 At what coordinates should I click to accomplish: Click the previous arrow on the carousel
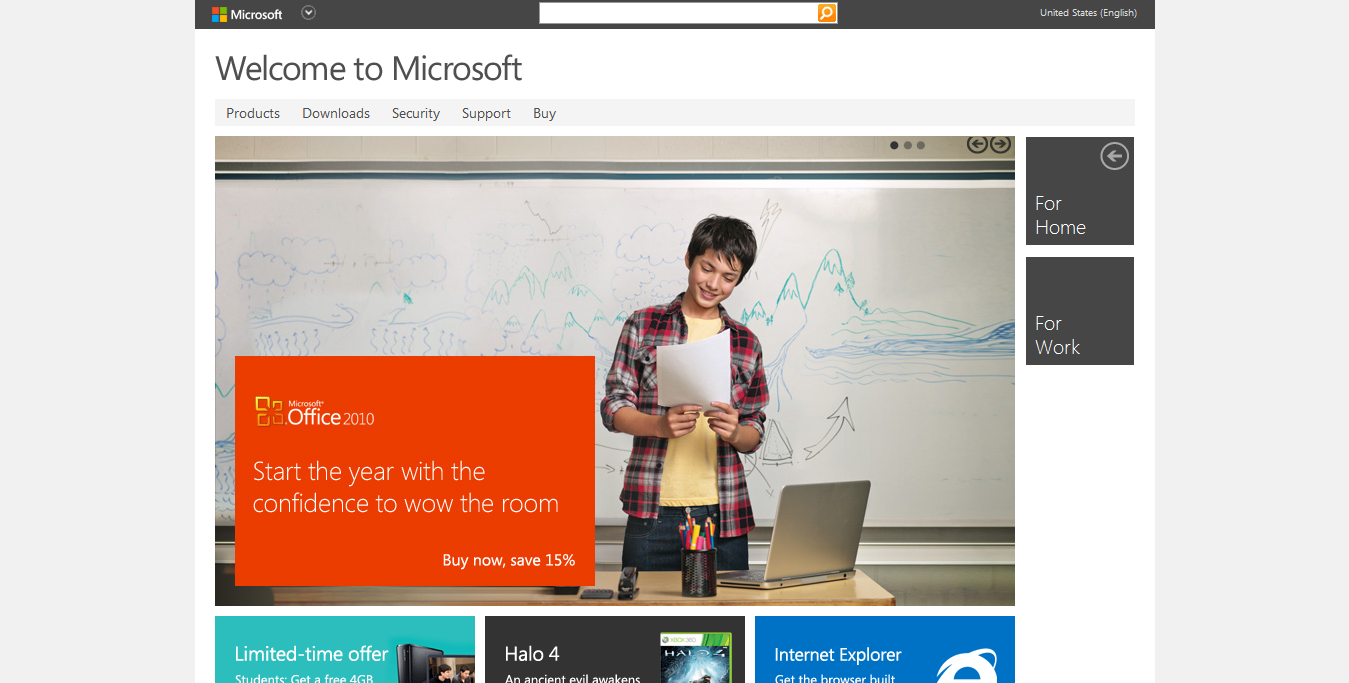977,144
